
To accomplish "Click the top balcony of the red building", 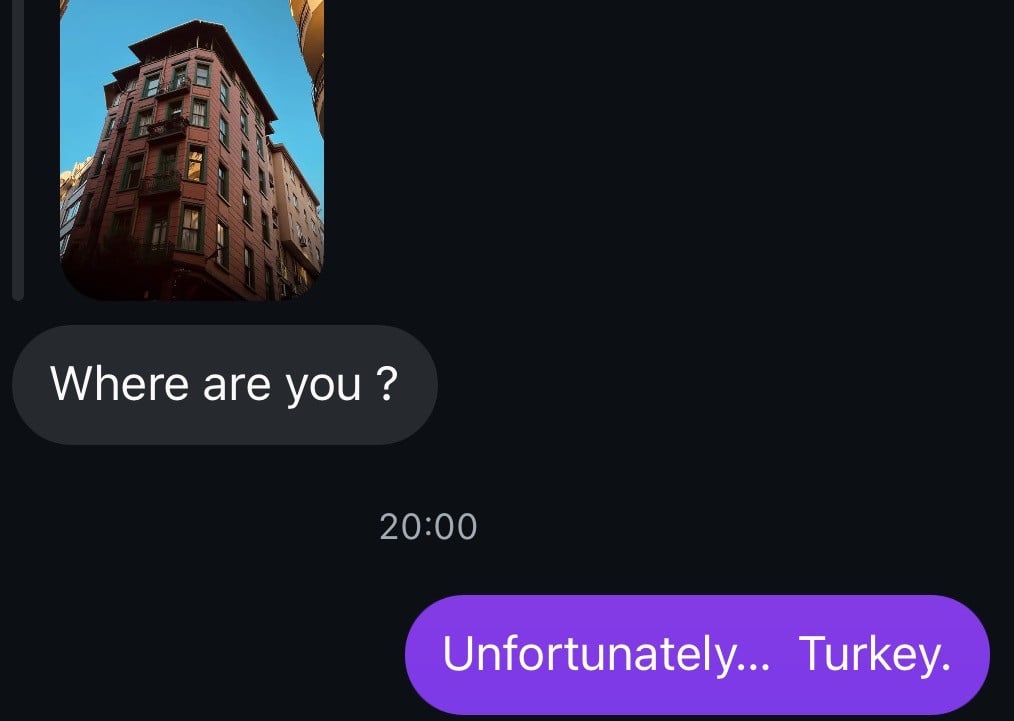I will [173, 86].
